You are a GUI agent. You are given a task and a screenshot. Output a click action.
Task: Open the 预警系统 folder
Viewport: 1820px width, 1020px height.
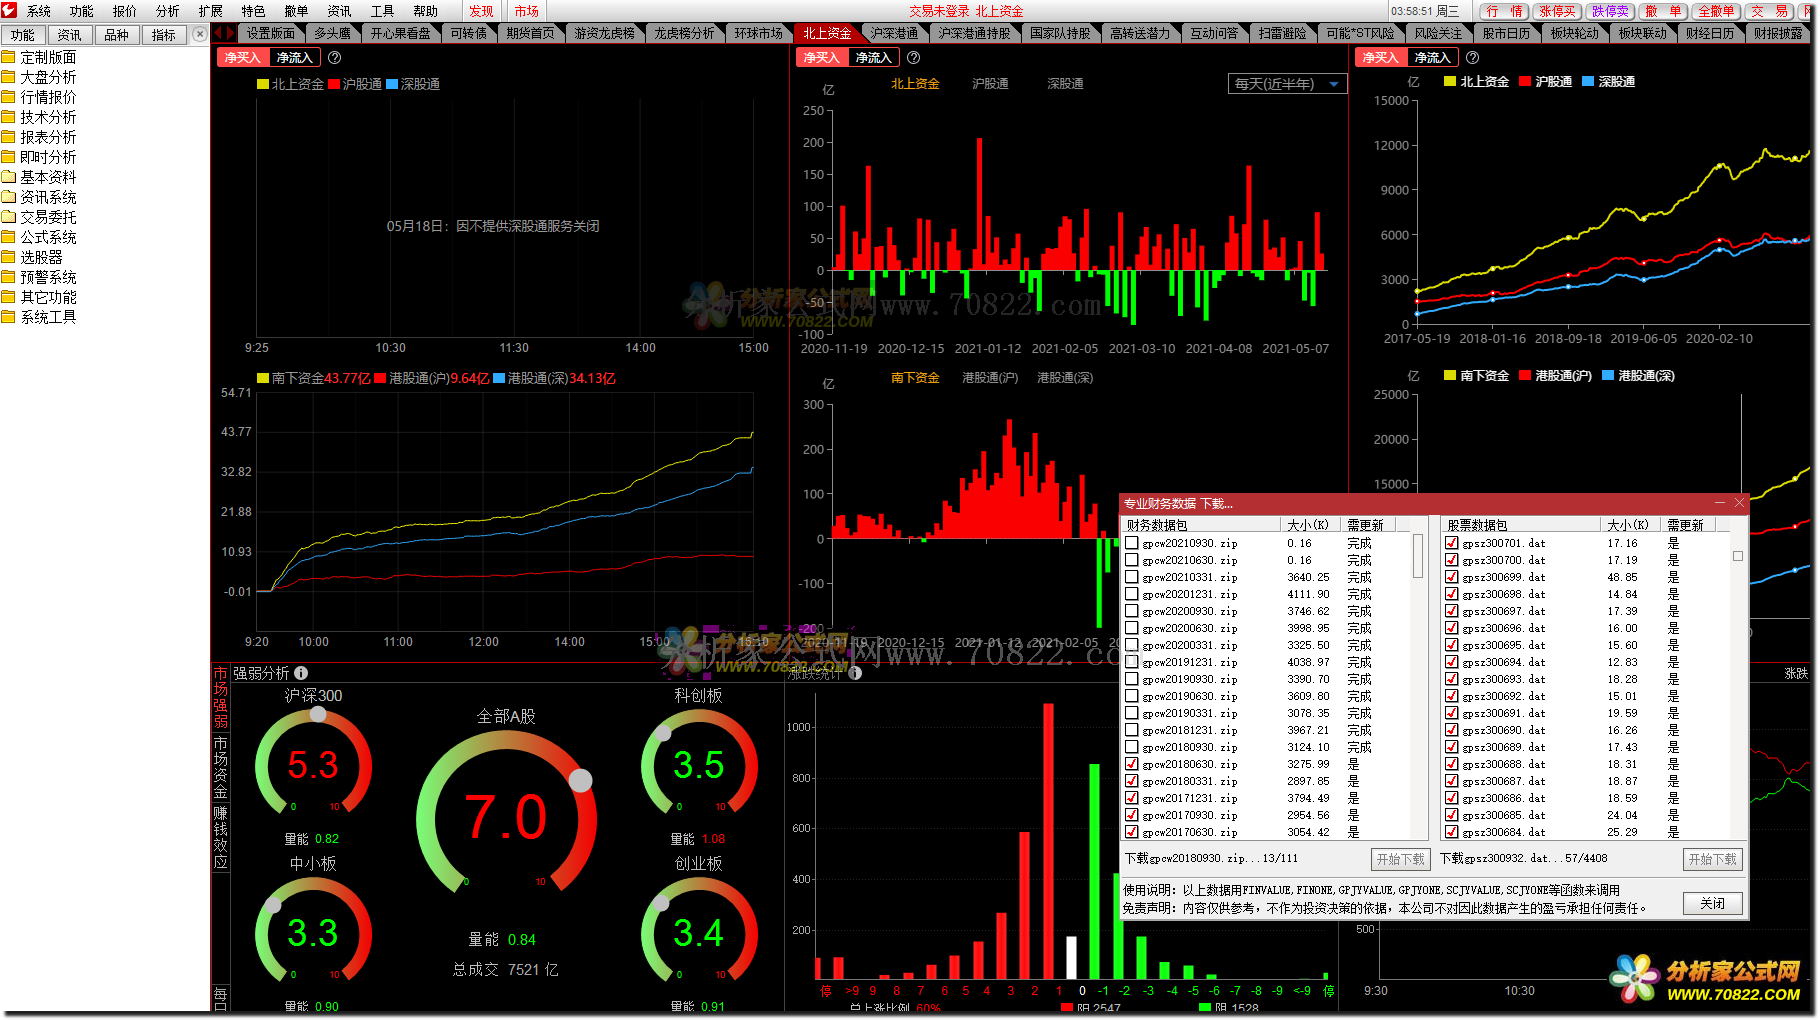tap(39, 277)
